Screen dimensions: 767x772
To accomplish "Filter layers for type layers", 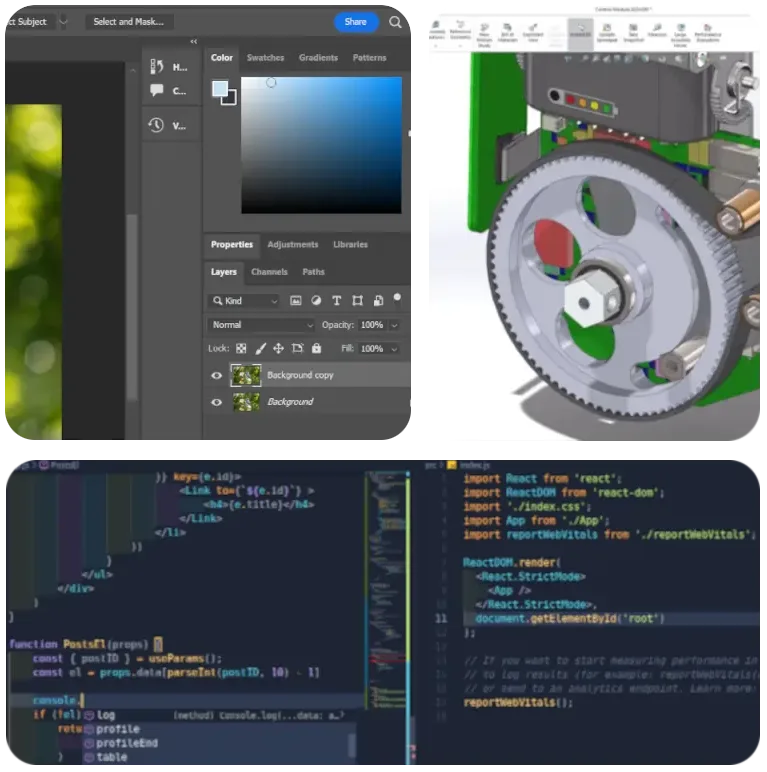I will click(x=337, y=301).
